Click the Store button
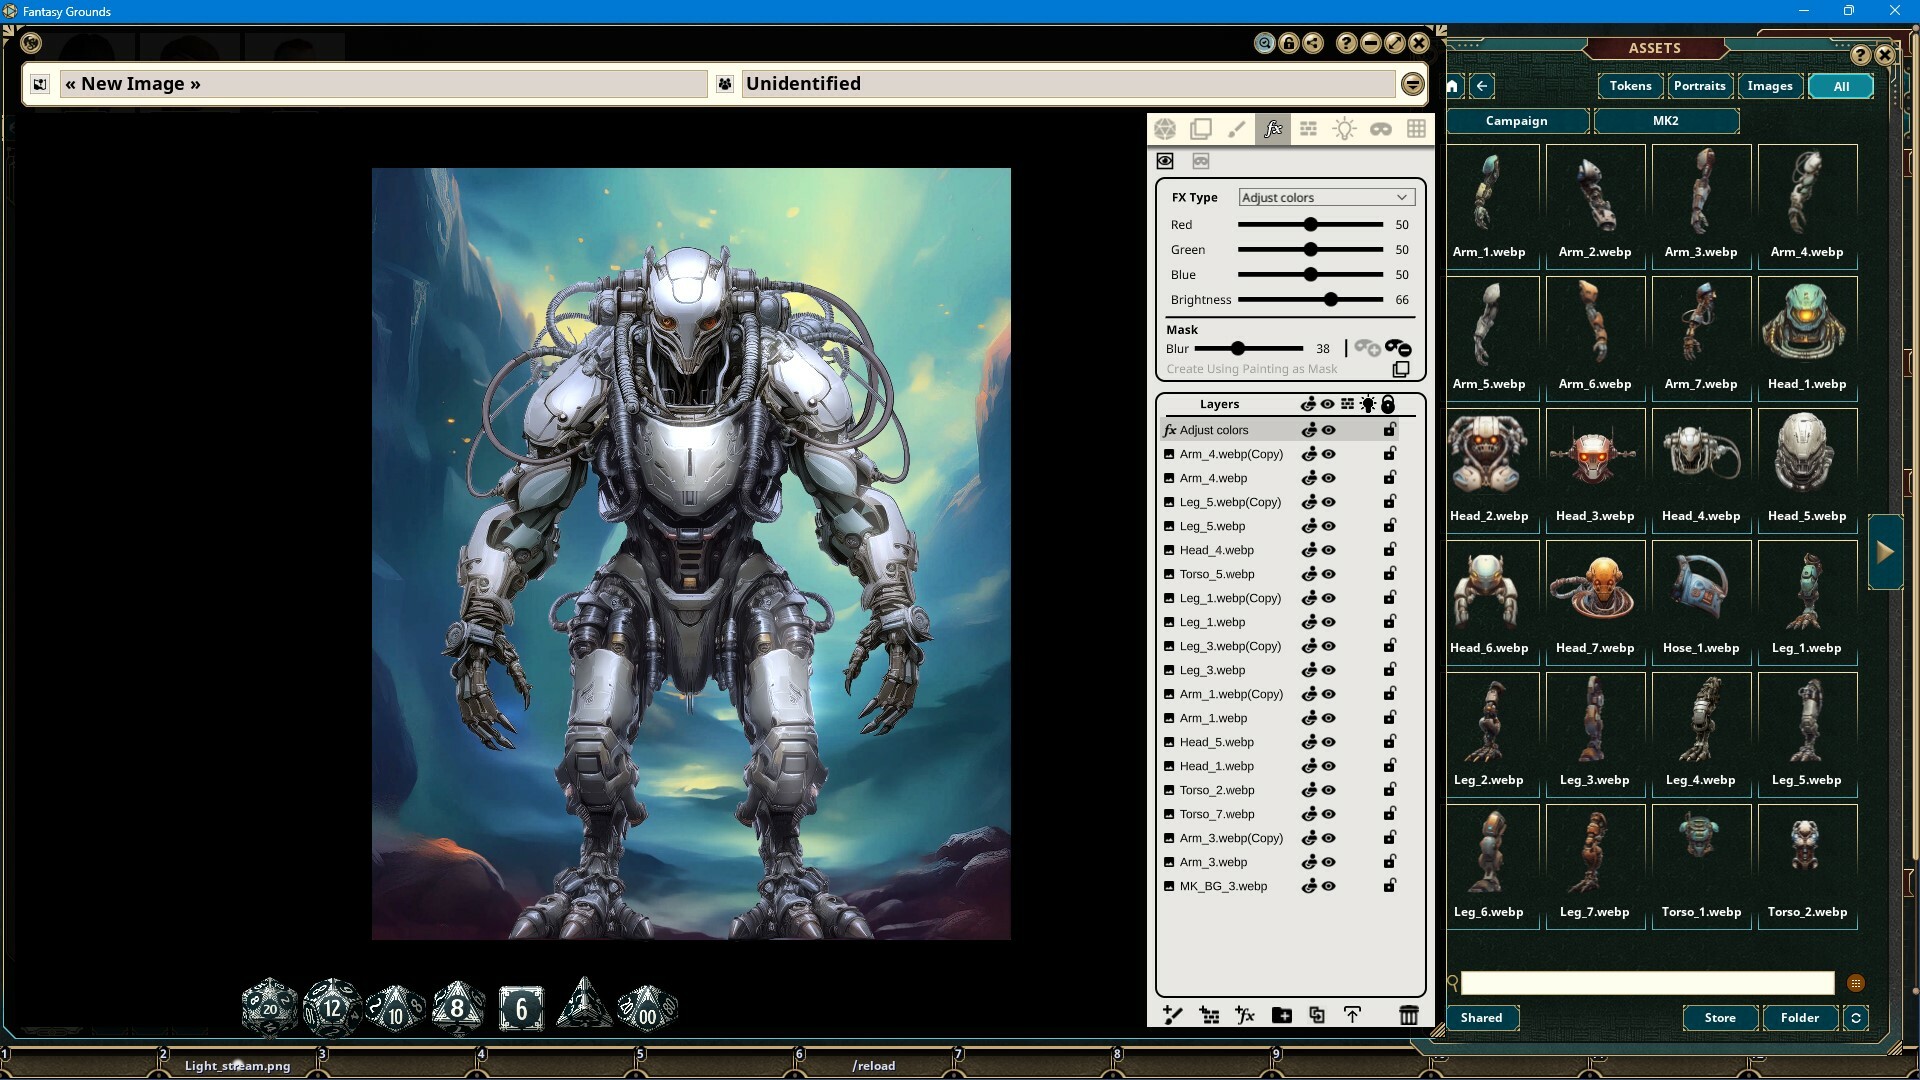 pos(1719,1018)
